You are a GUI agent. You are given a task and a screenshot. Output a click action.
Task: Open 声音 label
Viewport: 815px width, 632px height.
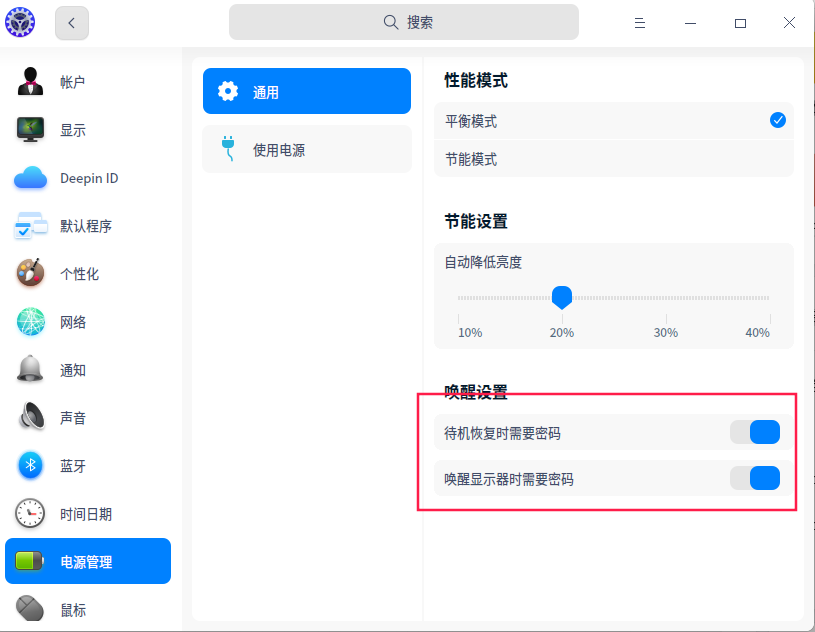(73, 418)
